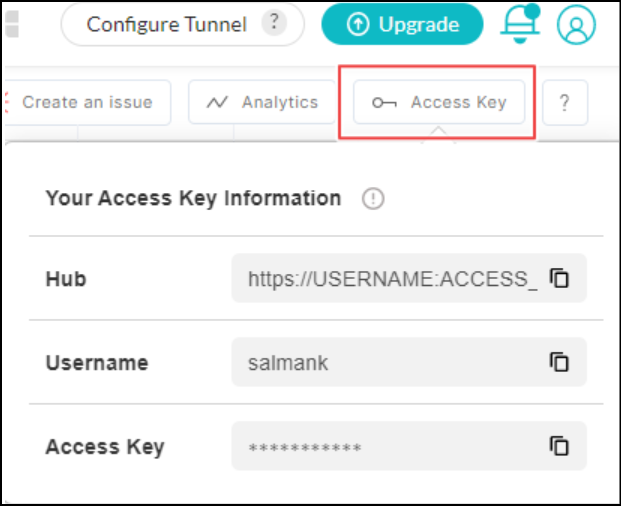Click the info icon beside Access Key Information
Screen dimensions: 621x506
pos(373,199)
